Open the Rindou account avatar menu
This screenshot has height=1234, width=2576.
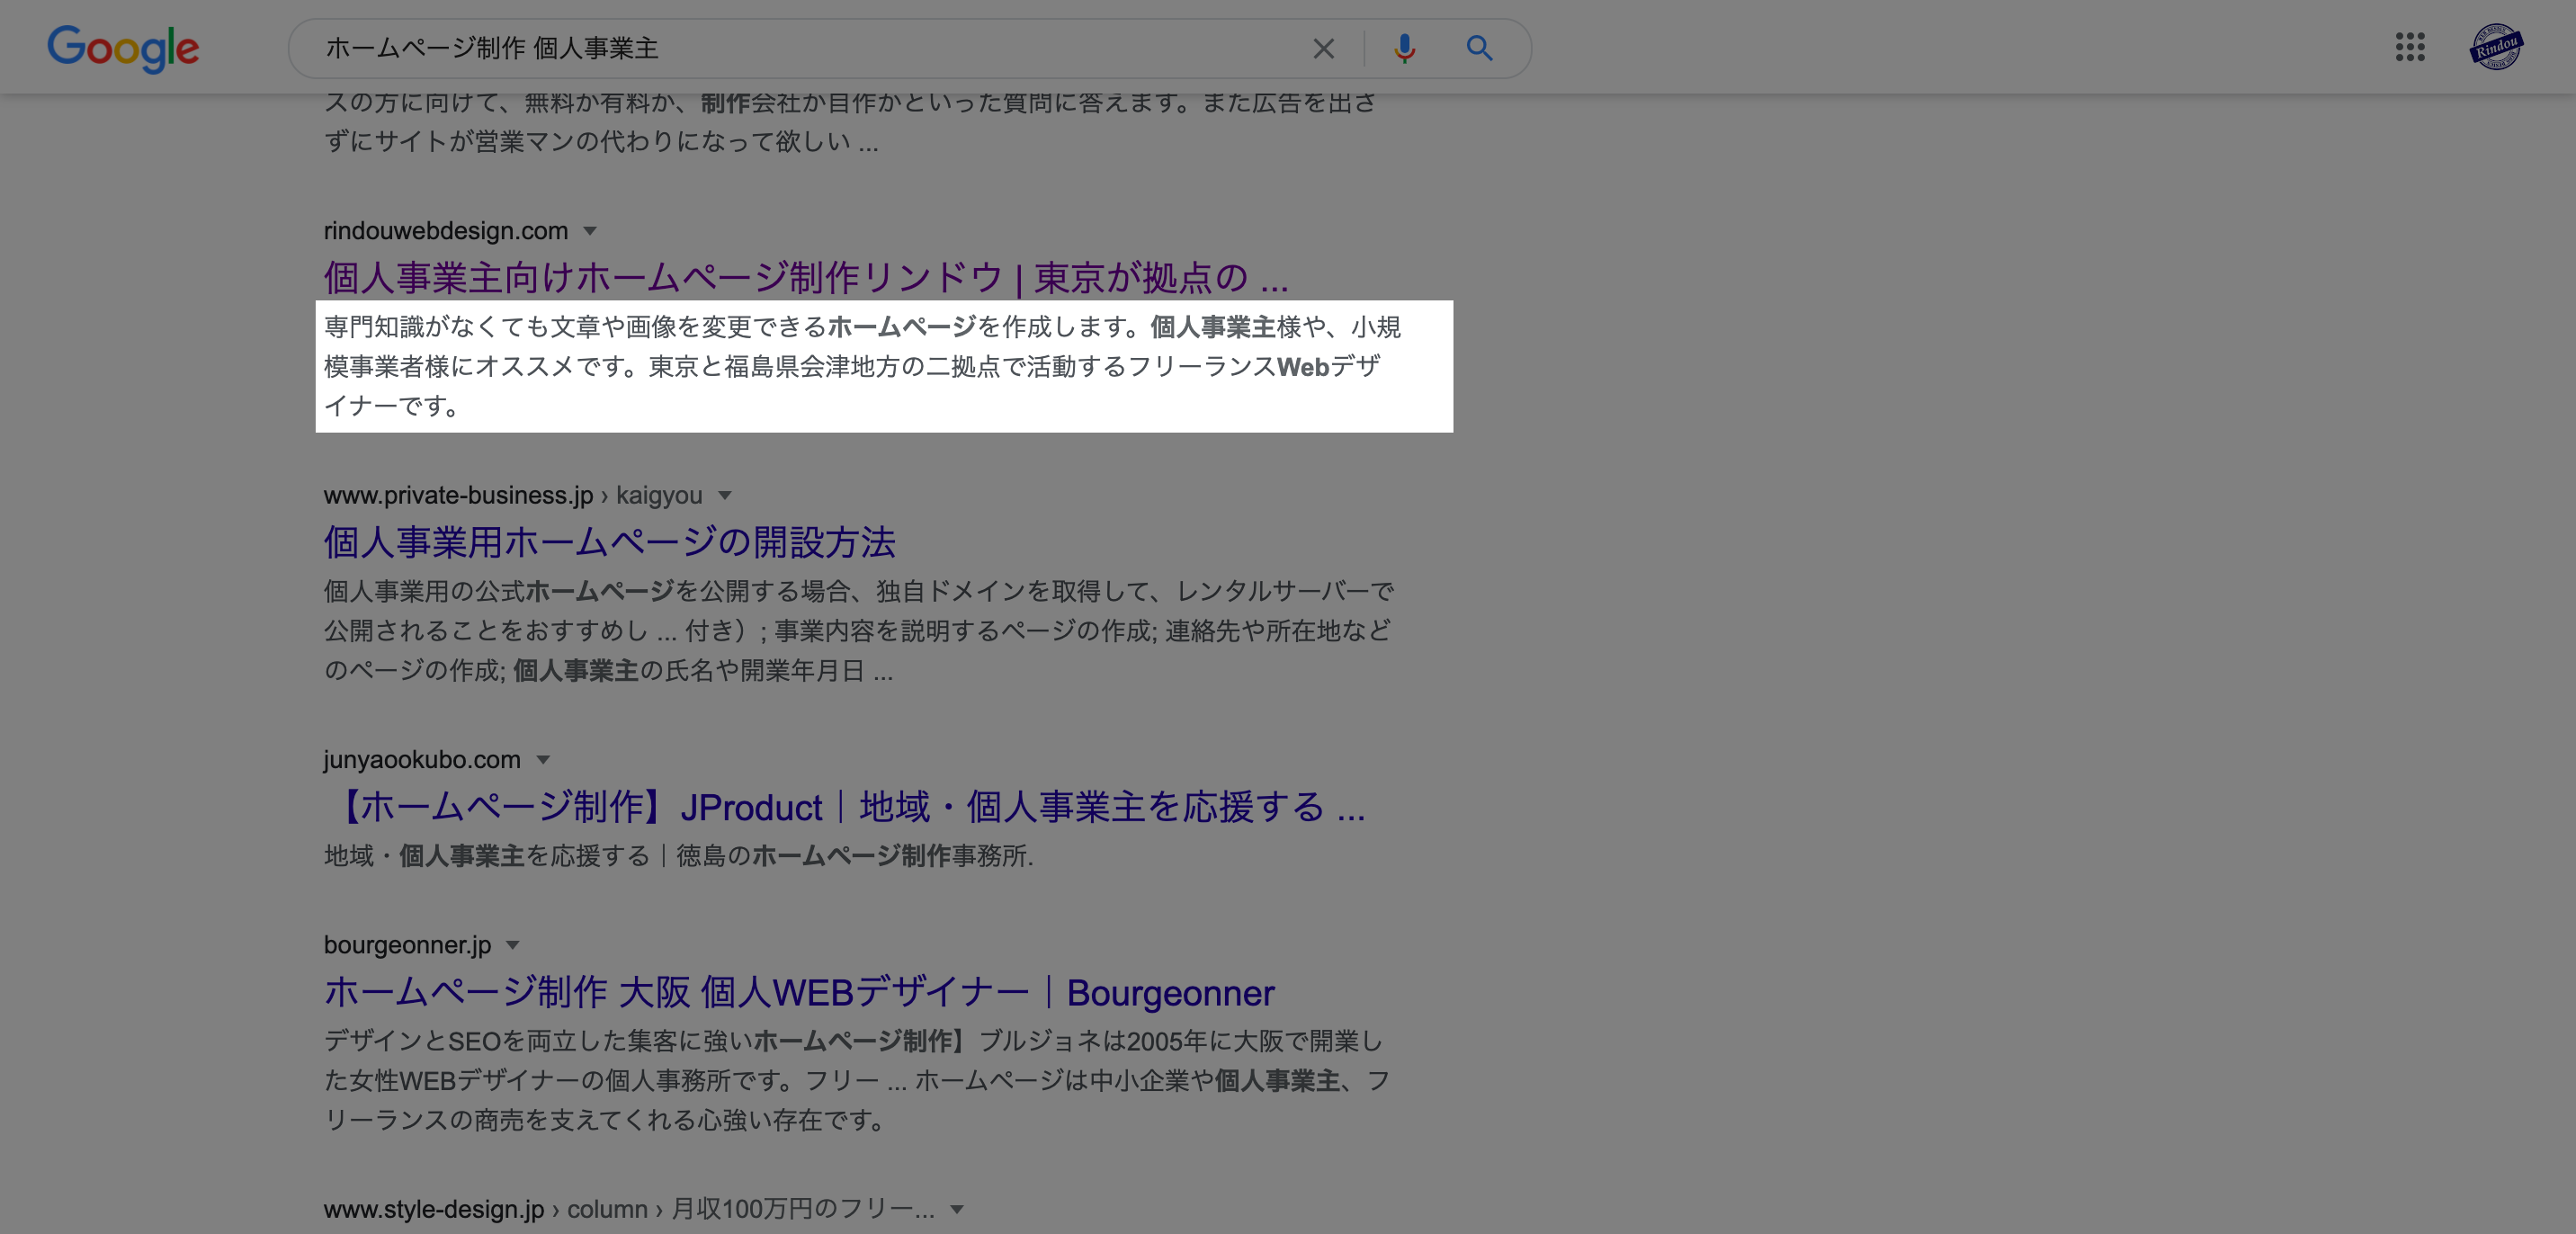(2496, 47)
